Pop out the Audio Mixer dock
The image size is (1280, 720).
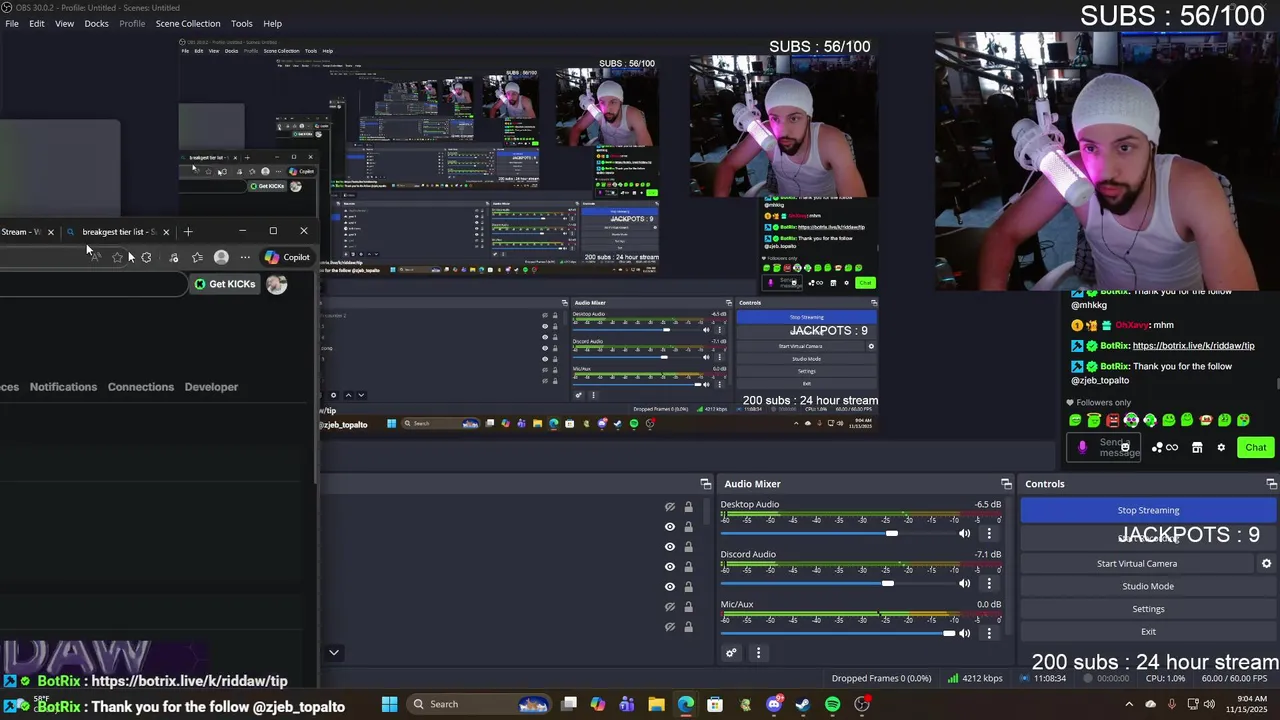pyautogui.click(x=1006, y=484)
